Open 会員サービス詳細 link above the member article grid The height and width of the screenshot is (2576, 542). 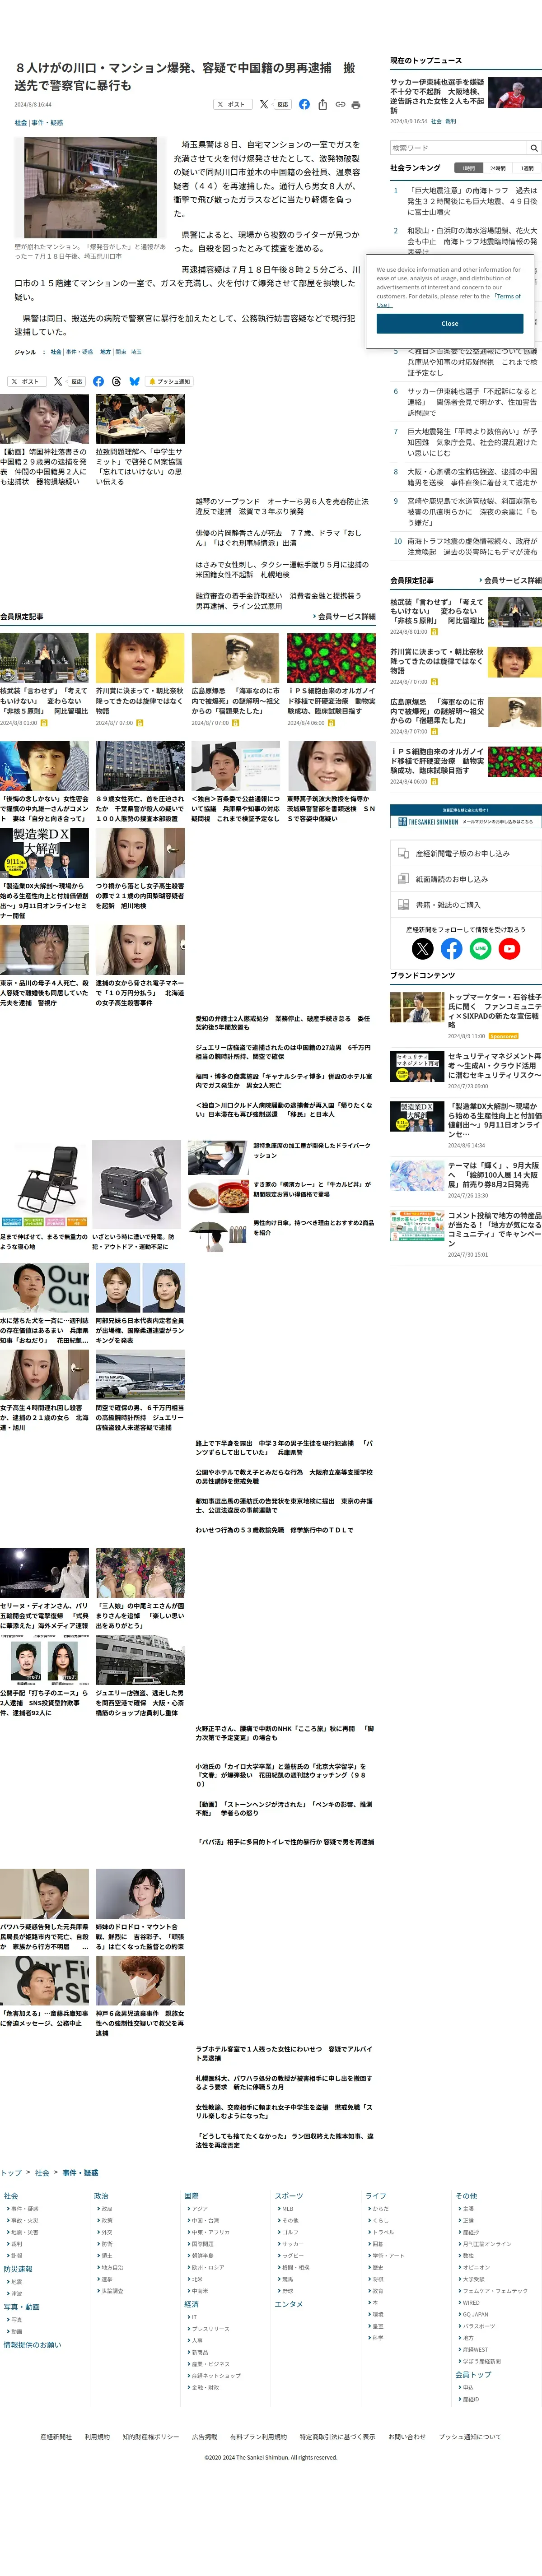pyautogui.click(x=345, y=616)
